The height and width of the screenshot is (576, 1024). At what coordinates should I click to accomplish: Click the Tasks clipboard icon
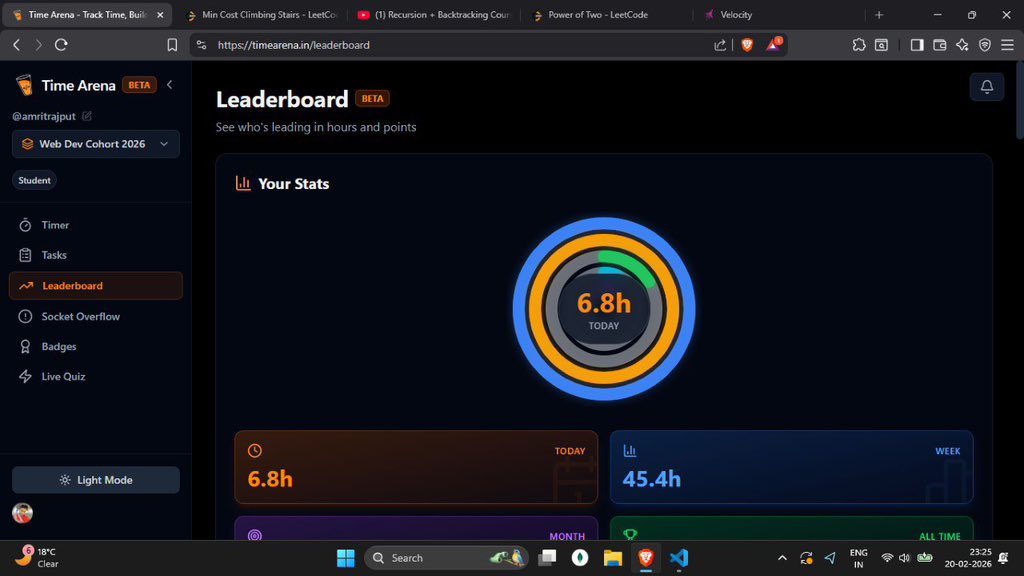[25, 255]
